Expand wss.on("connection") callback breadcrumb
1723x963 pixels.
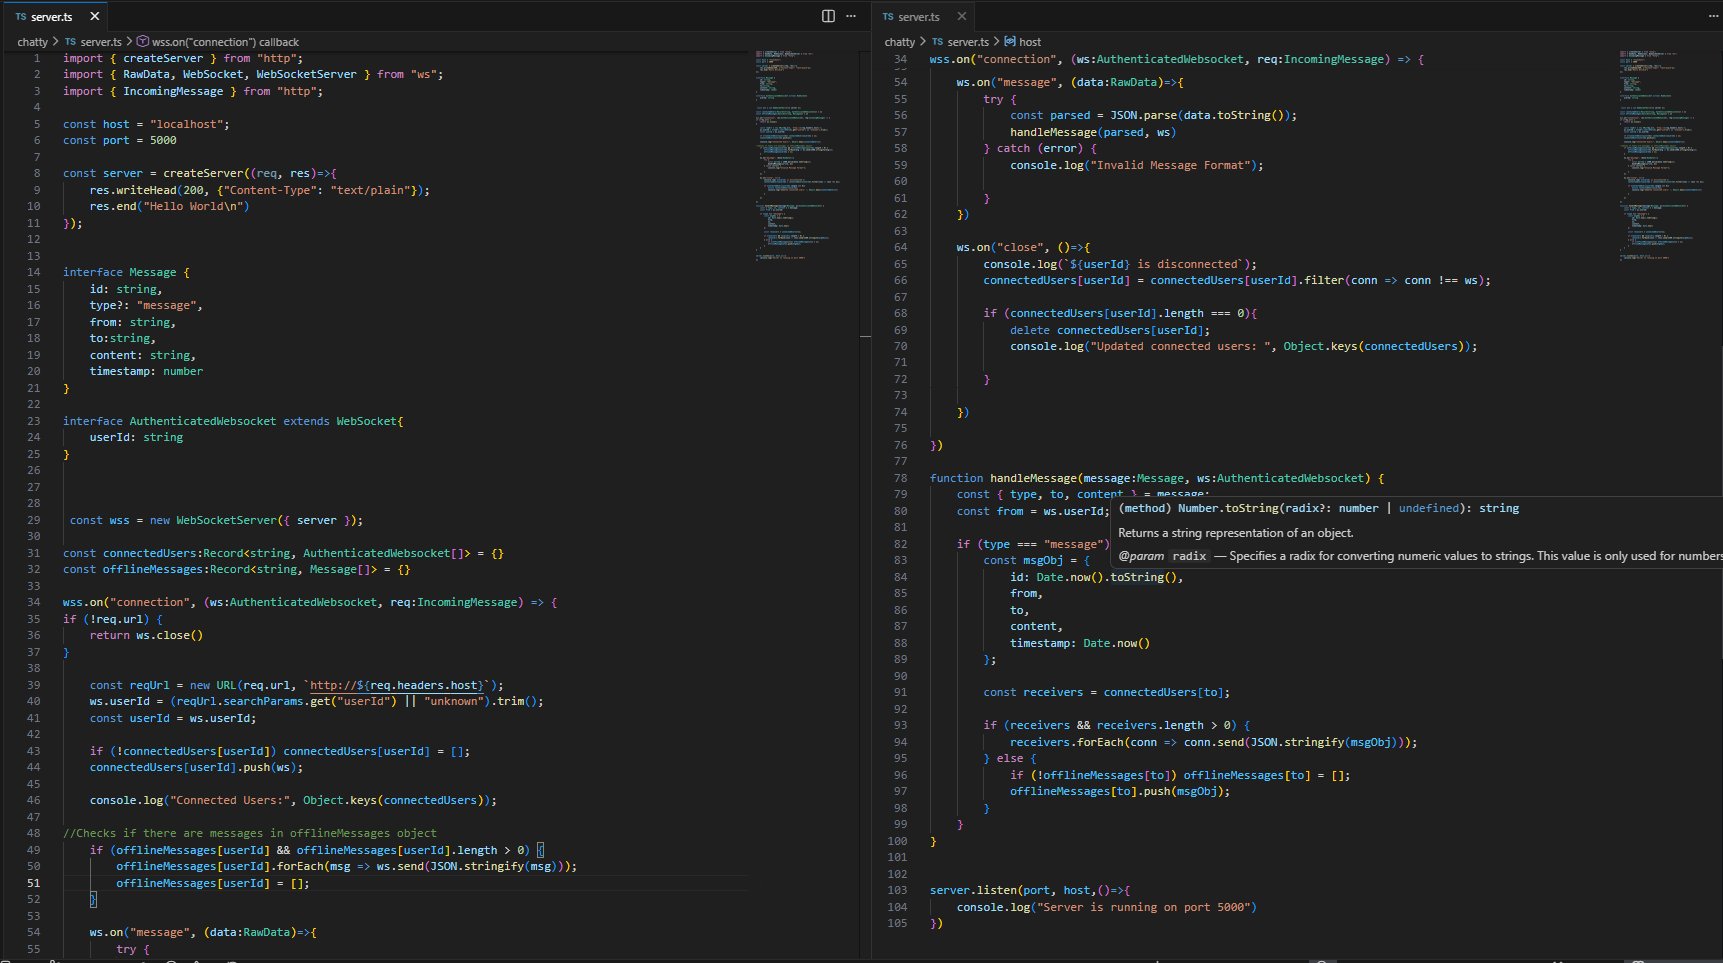pyautogui.click(x=225, y=42)
